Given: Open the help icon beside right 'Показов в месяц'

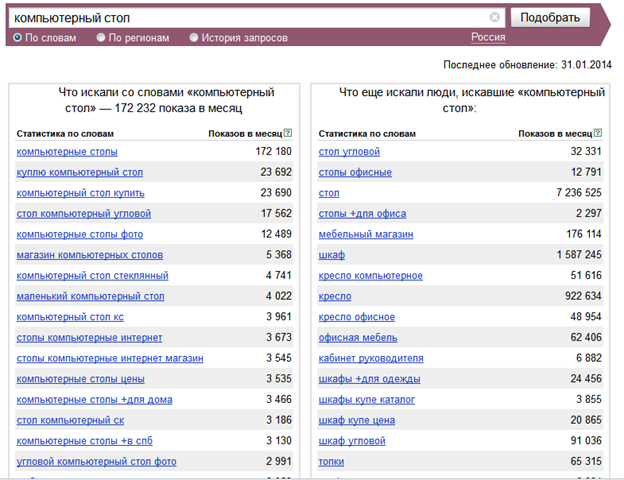Looking at the screenshot, I should pyautogui.click(x=598, y=133).
